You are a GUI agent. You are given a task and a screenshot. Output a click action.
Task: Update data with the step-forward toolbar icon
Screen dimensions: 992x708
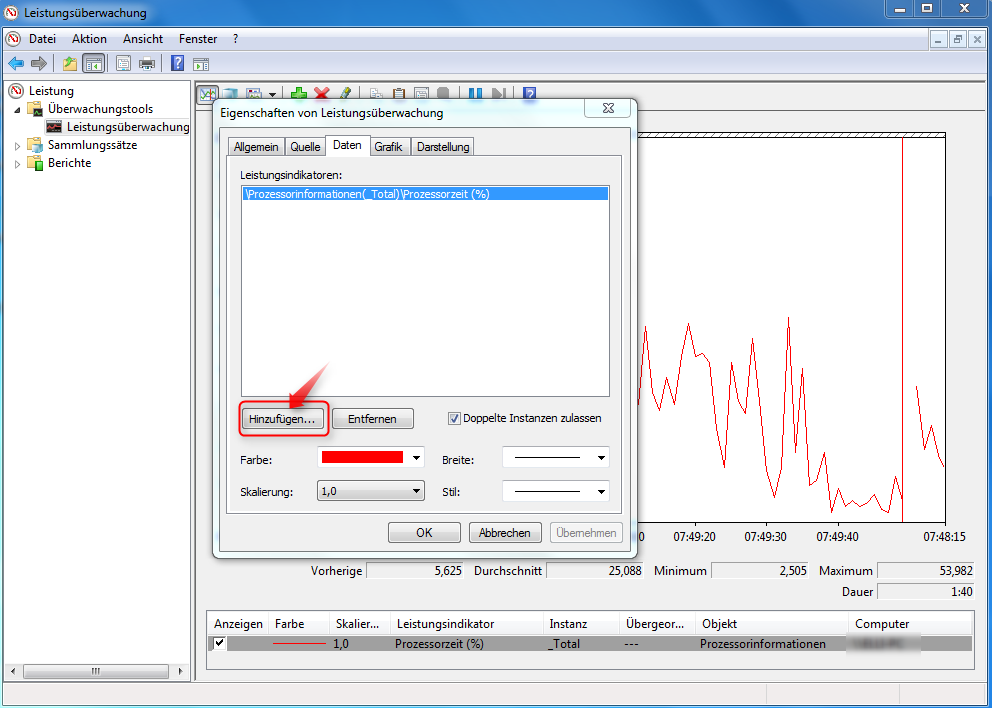point(498,93)
